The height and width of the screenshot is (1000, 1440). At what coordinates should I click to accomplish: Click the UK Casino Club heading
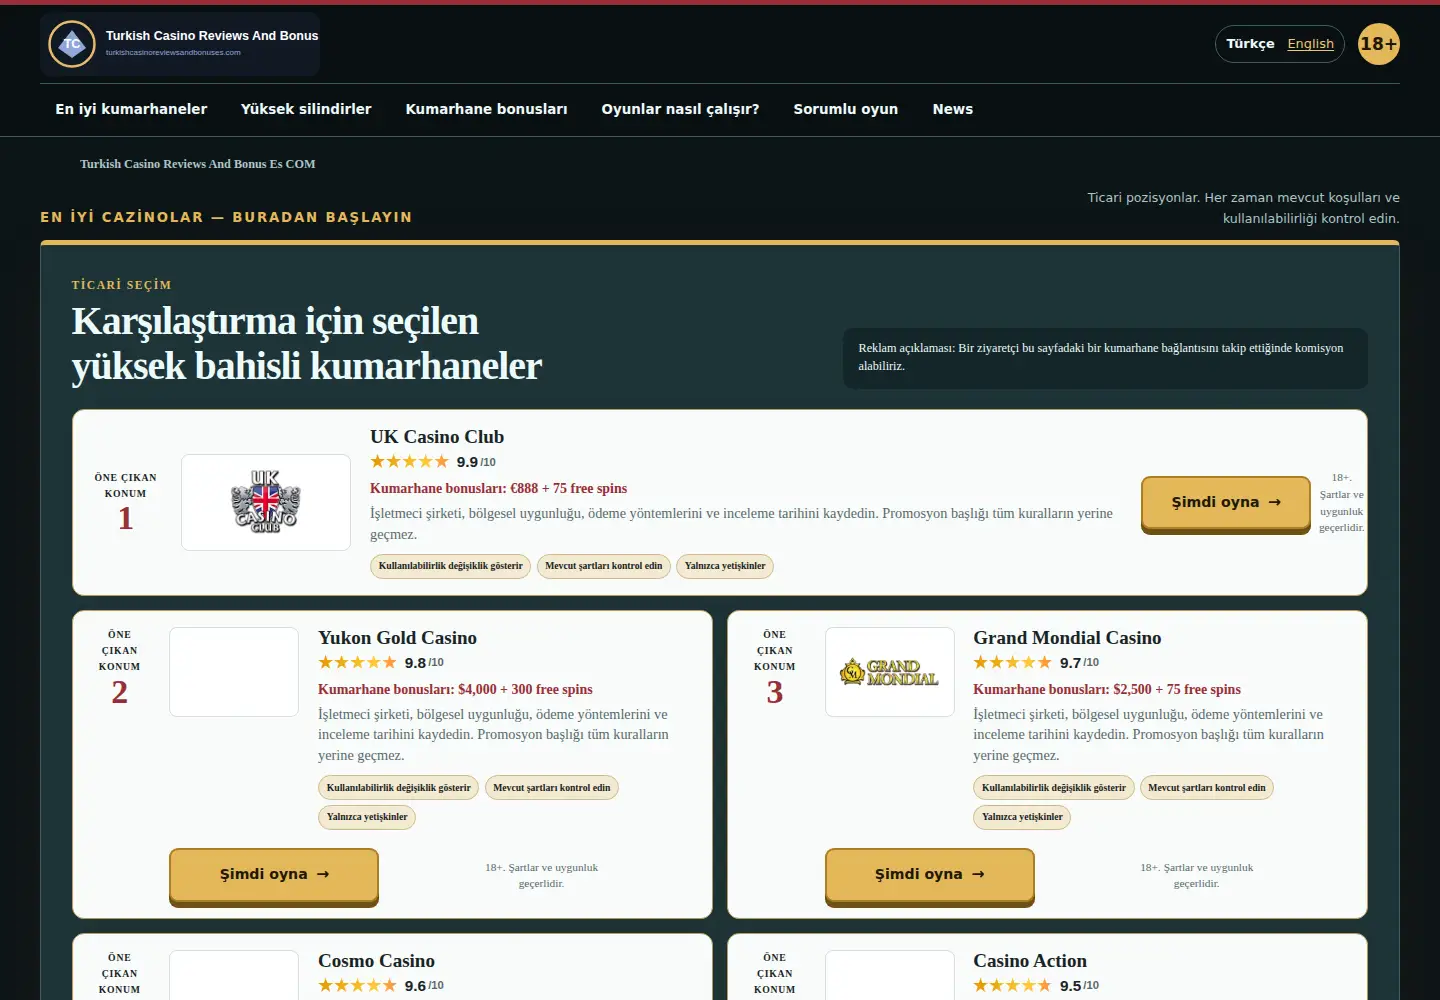click(437, 437)
